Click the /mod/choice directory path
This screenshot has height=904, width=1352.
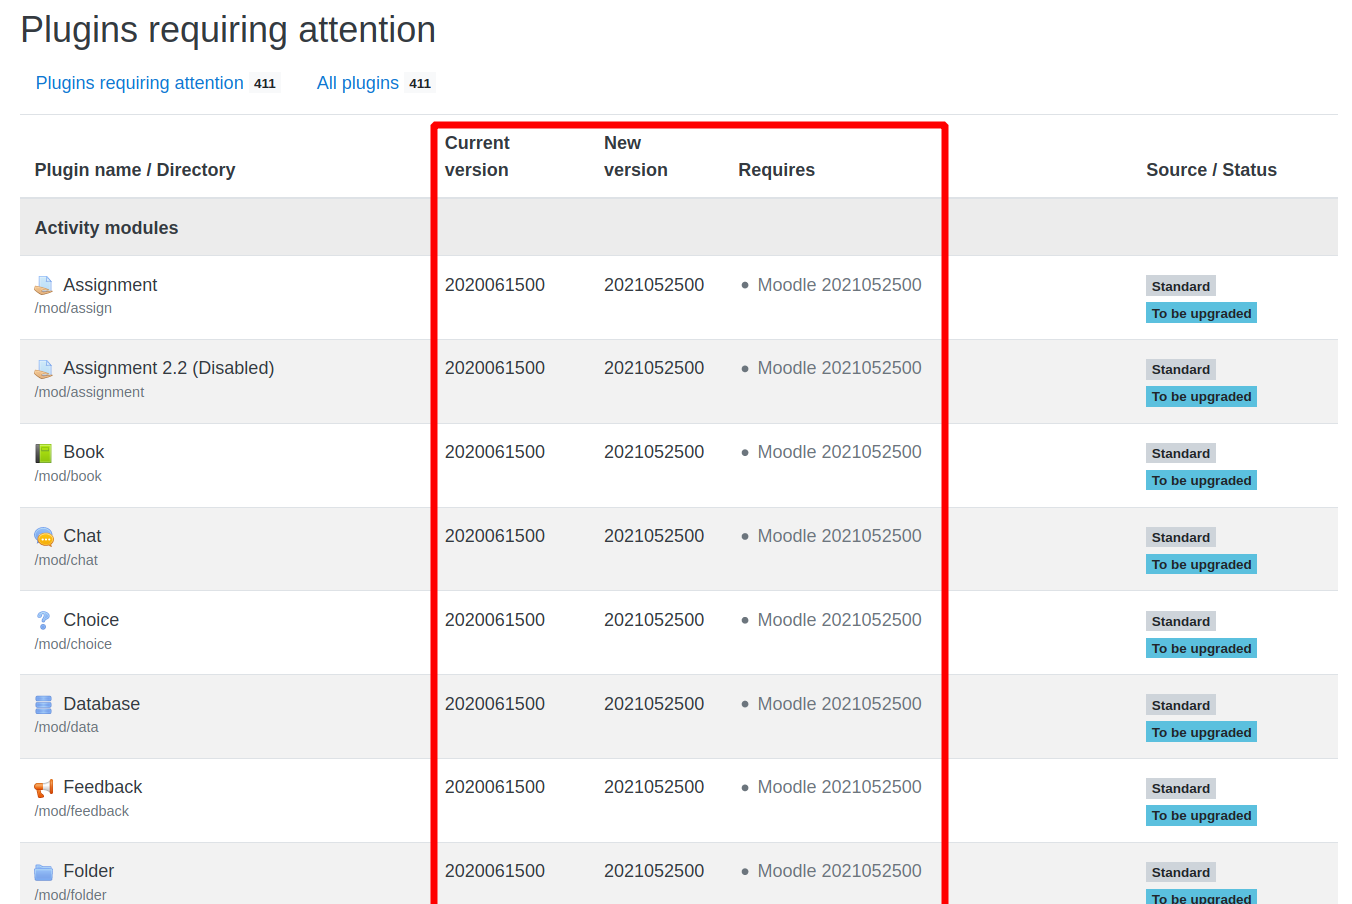click(73, 644)
